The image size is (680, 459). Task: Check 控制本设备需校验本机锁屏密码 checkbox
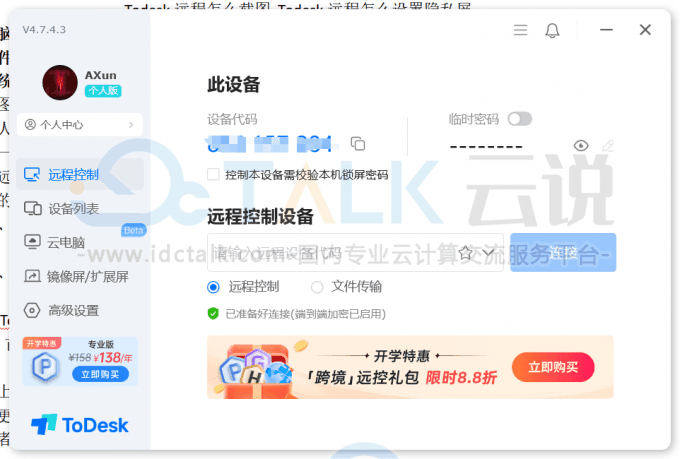pyautogui.click(x=213, y=174)
